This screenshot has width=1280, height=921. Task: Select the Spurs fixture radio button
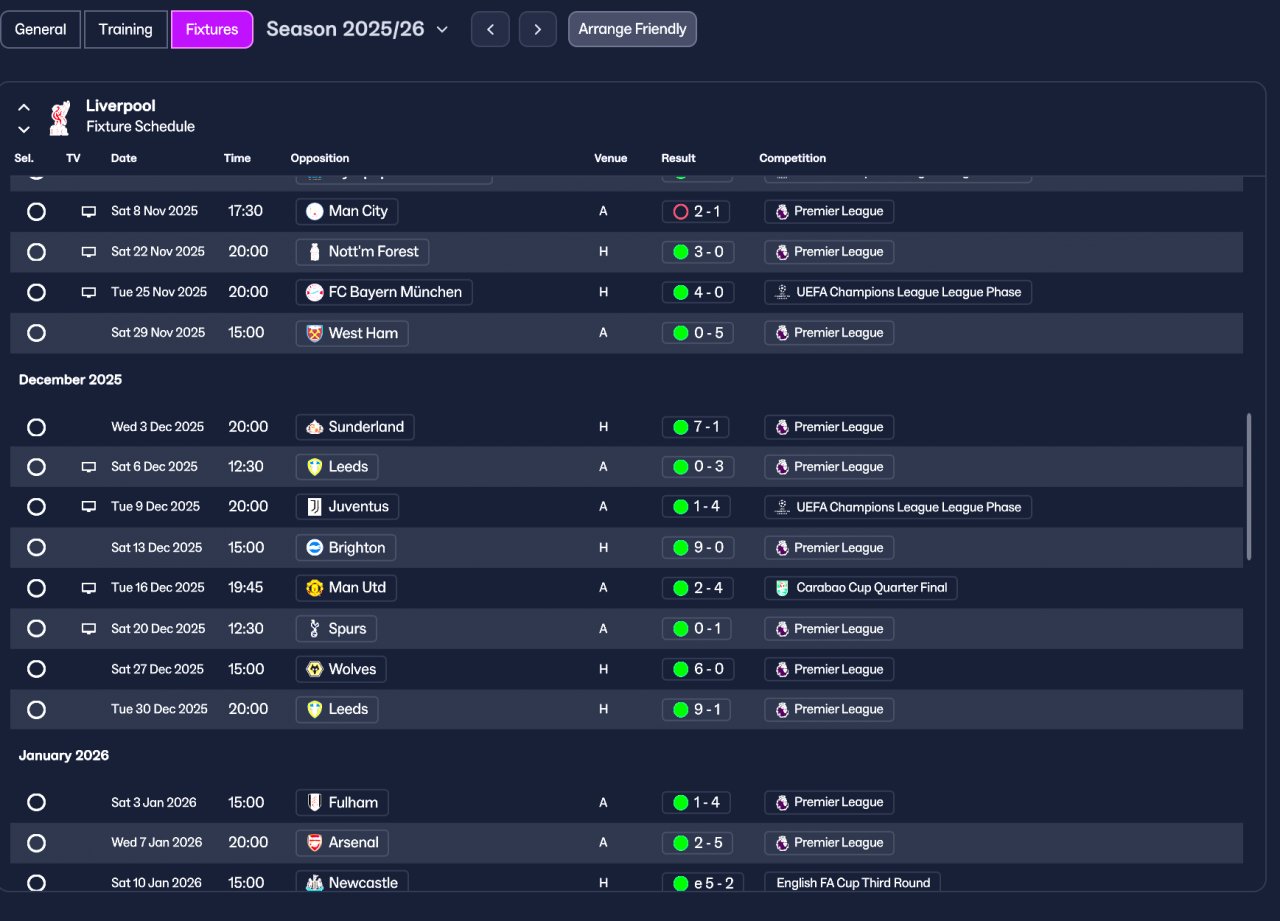(x=36, y=629)
